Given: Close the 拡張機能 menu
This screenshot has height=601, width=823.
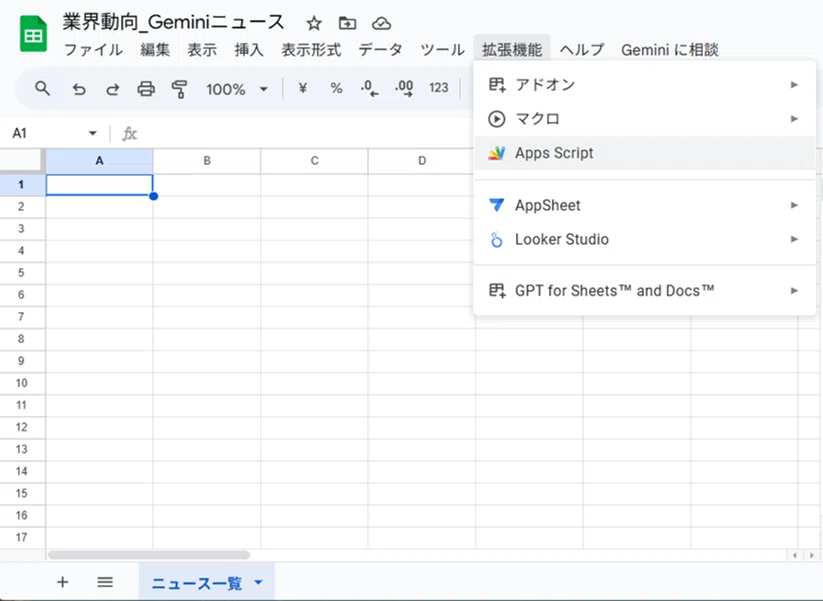Looking at the screenshot, I should click(x=512, y=50).
